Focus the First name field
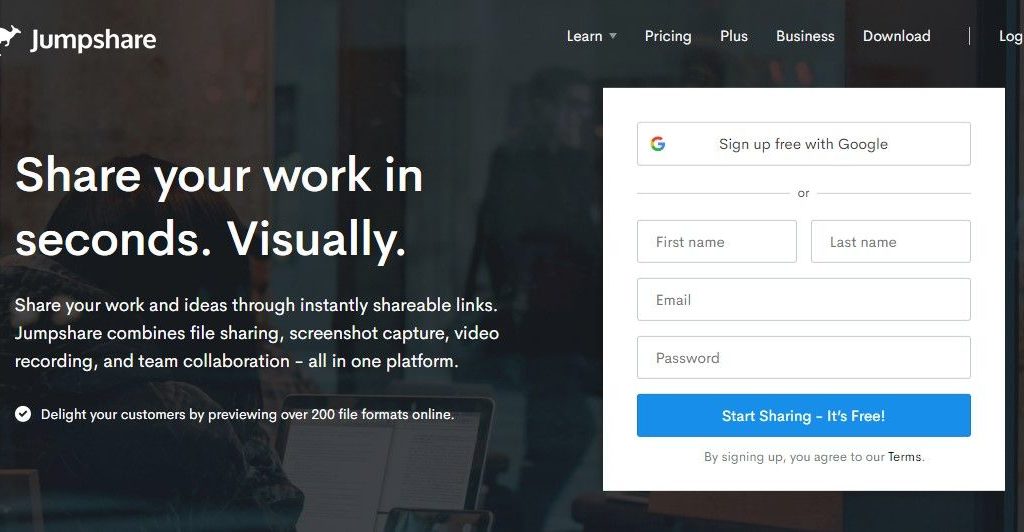The height and width of the screenshot is (532, 1024). coord(716,242)
